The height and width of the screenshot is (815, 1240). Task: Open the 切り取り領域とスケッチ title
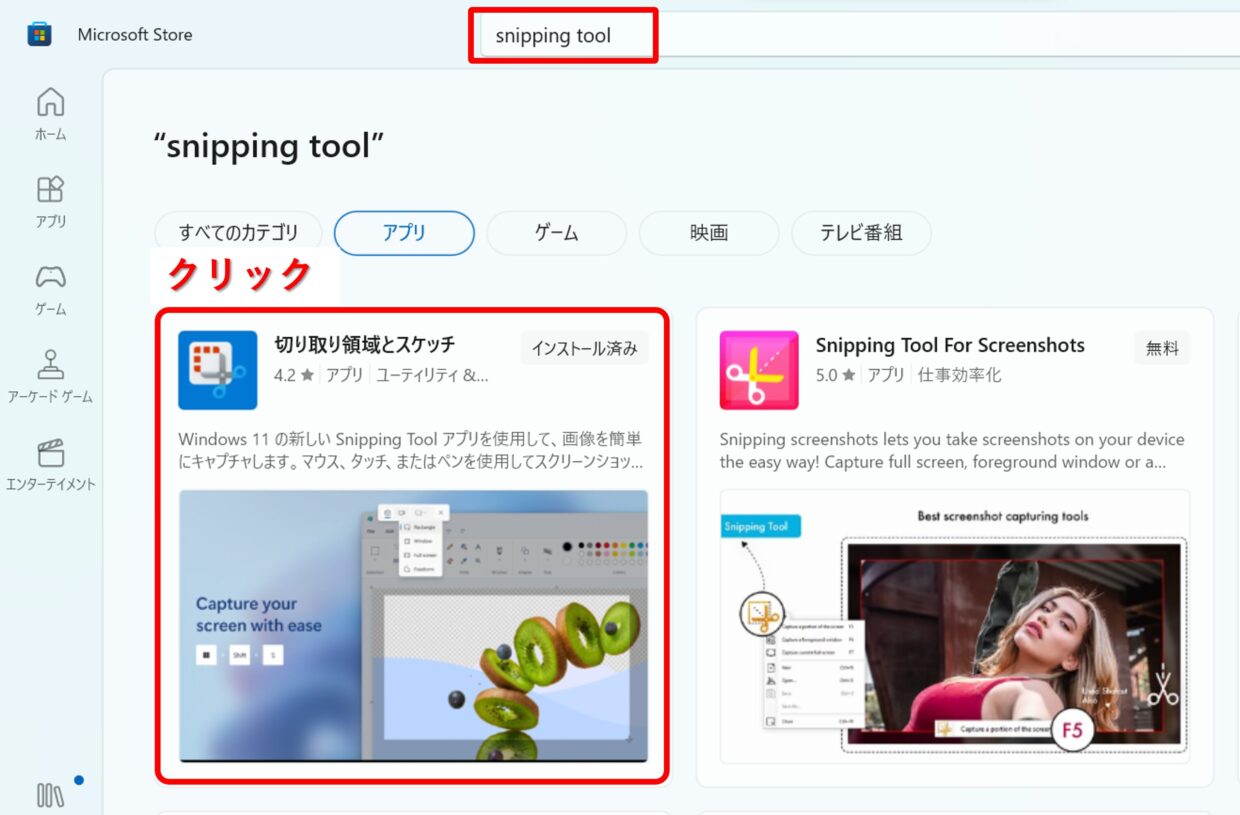coord(365,345)
